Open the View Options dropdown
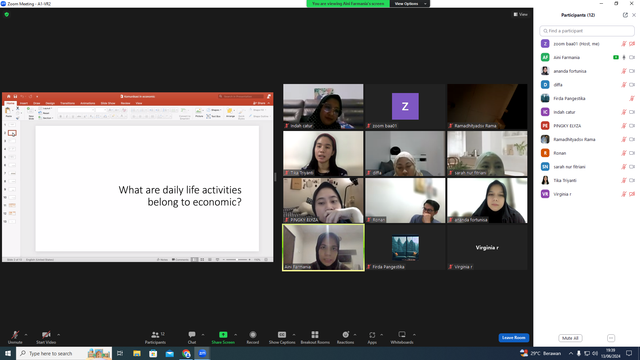This screenshot has height=360, width=640. point(410,4)
